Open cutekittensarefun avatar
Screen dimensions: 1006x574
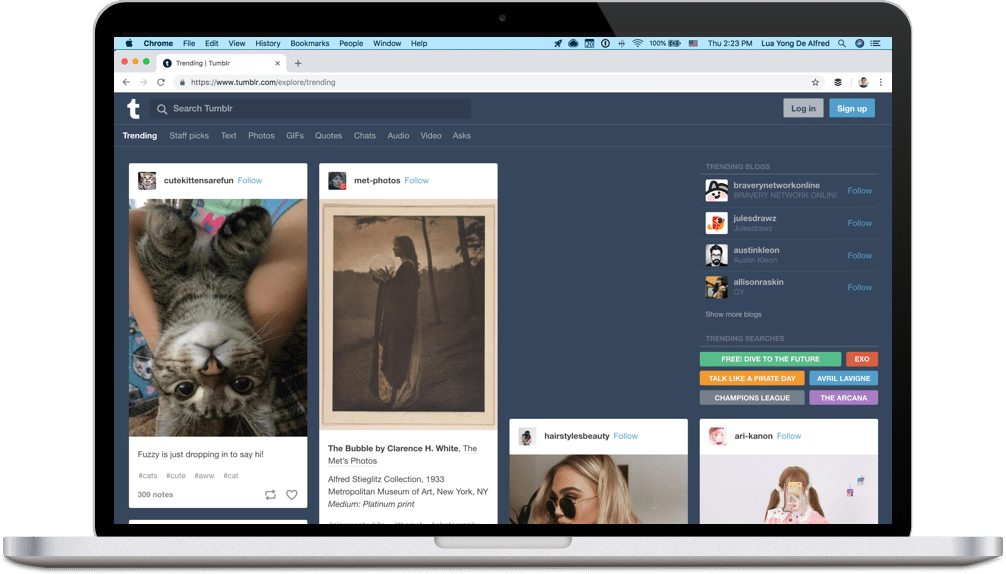click(x=147, y=181)
